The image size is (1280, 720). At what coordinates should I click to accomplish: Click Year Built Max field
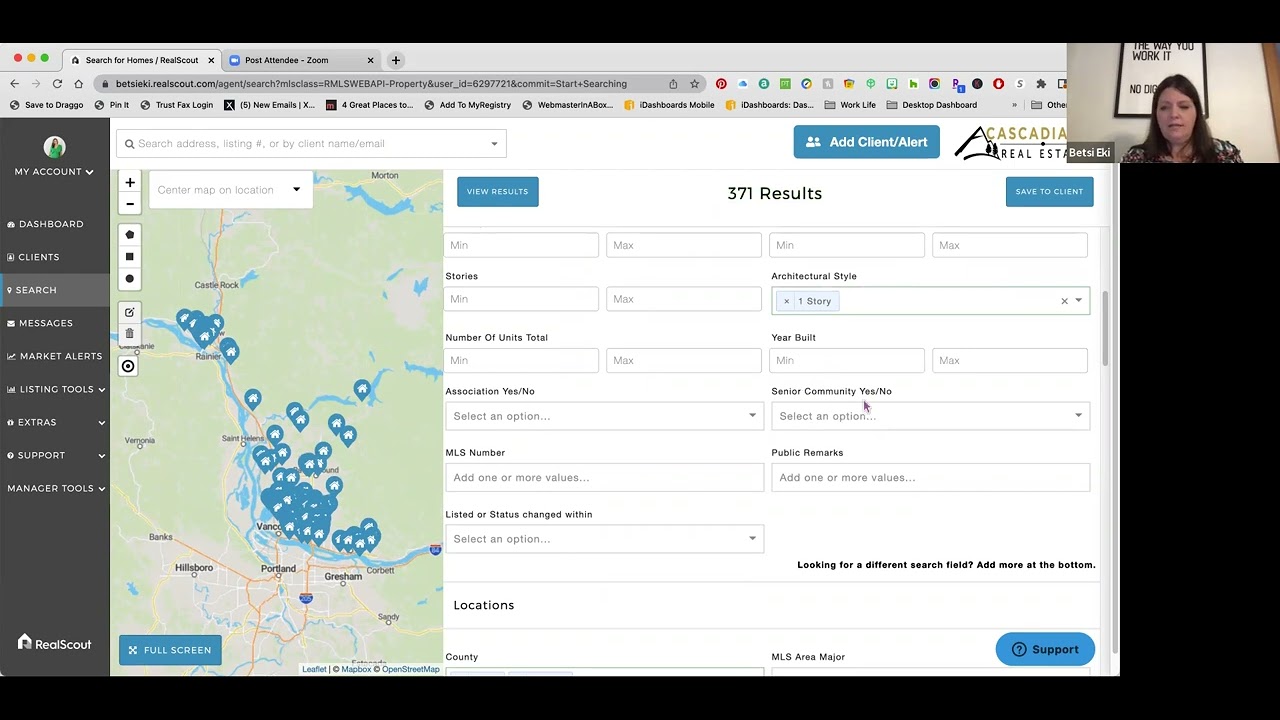(1010, 360)
